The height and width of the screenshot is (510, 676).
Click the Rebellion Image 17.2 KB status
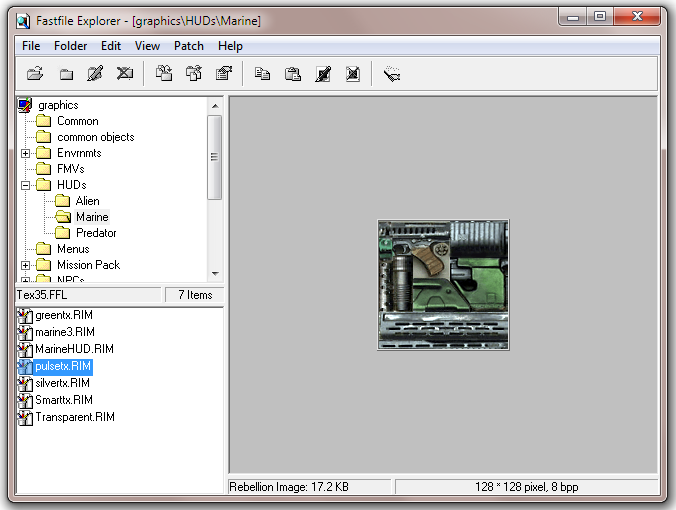(x=309, y=487)
